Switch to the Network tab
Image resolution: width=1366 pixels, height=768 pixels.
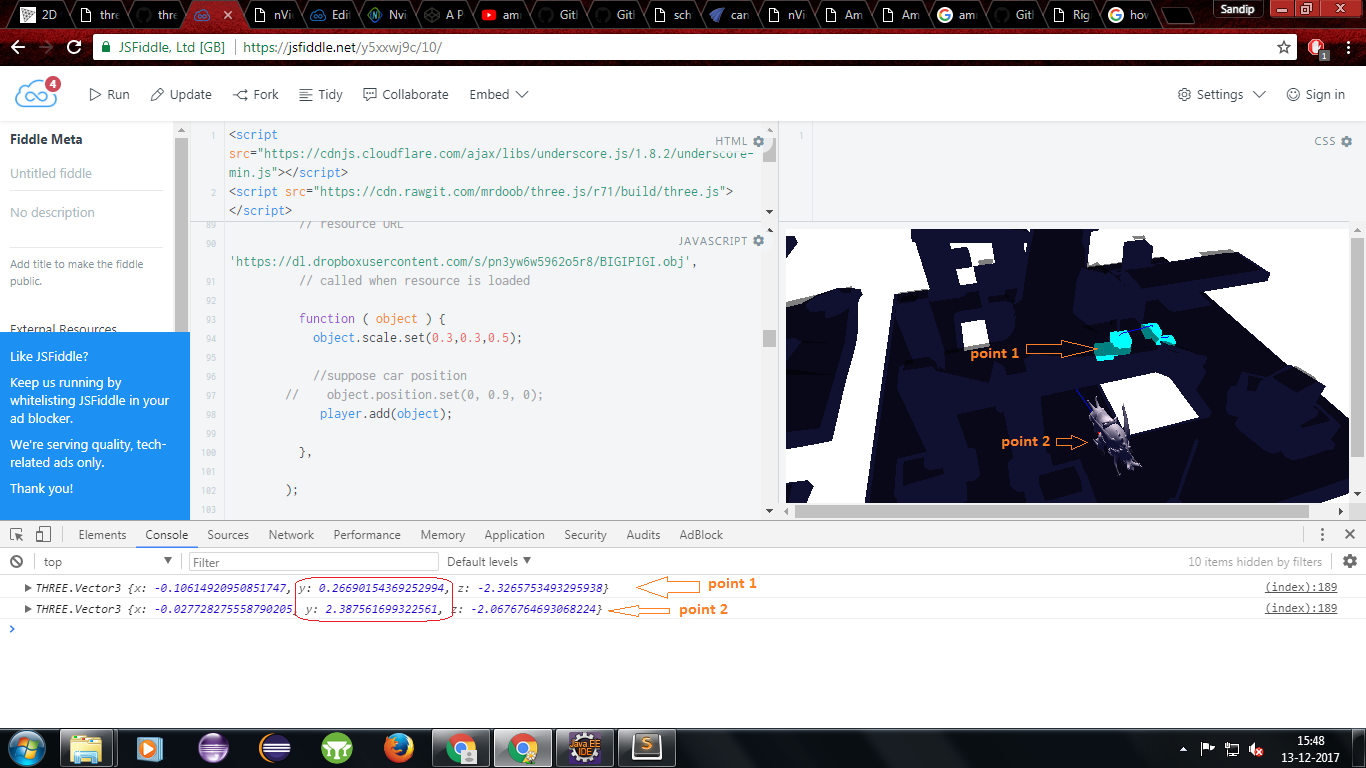coord(291,535)
